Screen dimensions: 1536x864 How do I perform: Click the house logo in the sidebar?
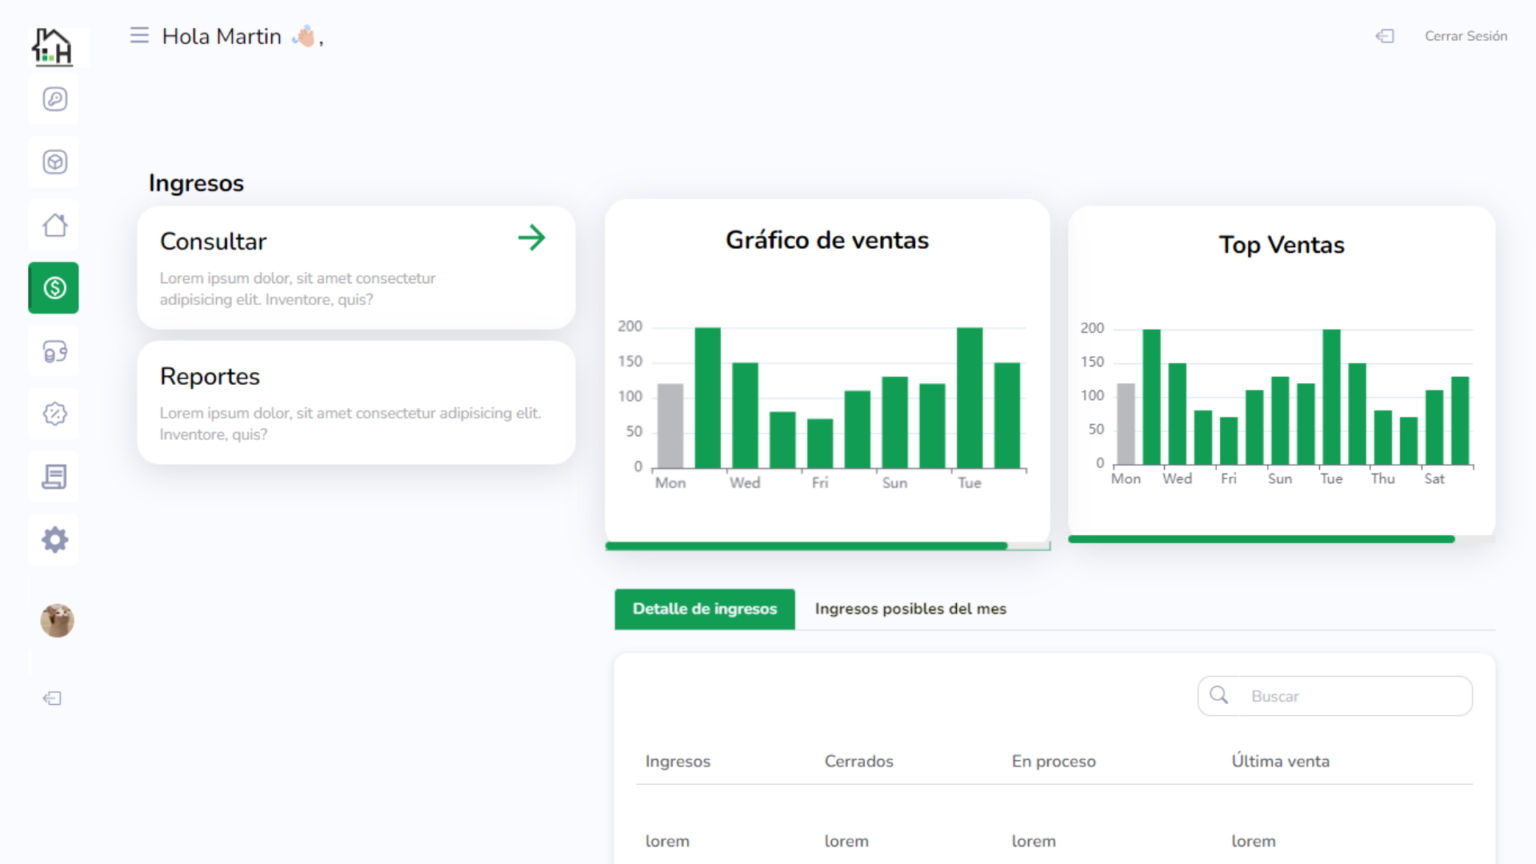pyautogui.click(x=53, y=46)
